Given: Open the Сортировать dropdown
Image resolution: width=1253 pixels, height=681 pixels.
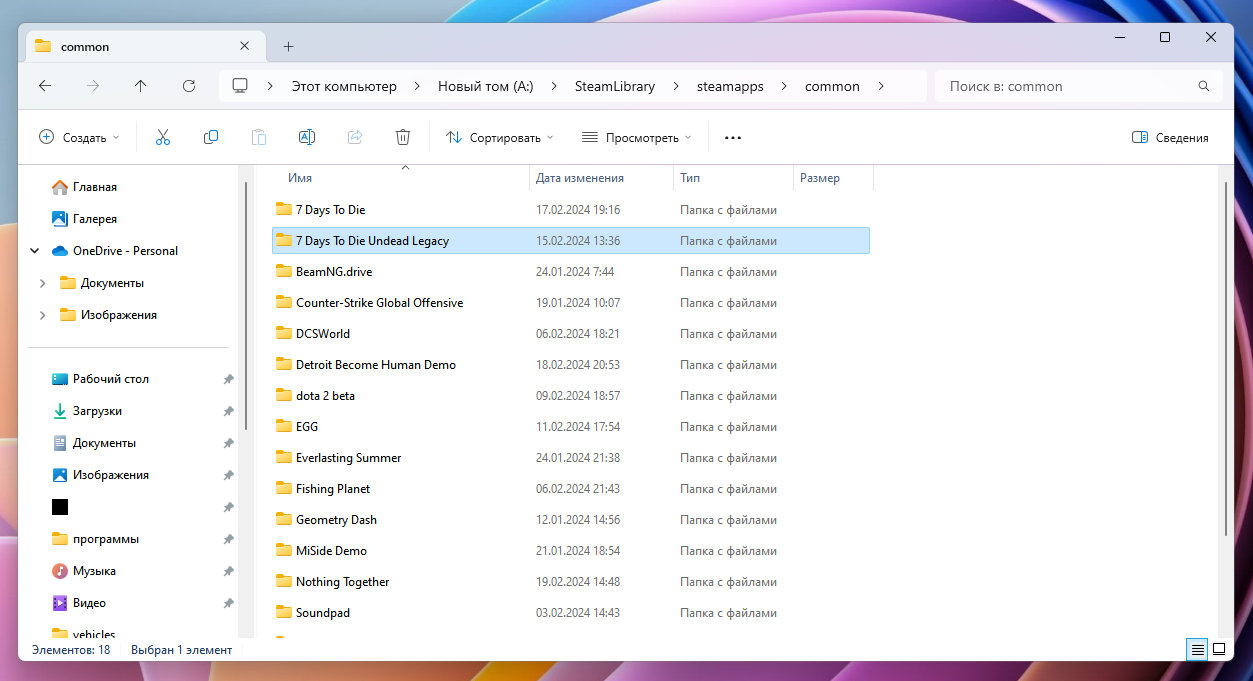Looking at the screenshot, I should click(499, 137).
